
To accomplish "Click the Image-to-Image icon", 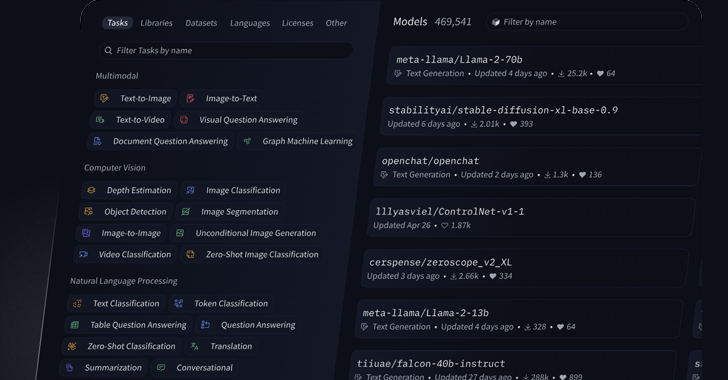I will [86, 233].
